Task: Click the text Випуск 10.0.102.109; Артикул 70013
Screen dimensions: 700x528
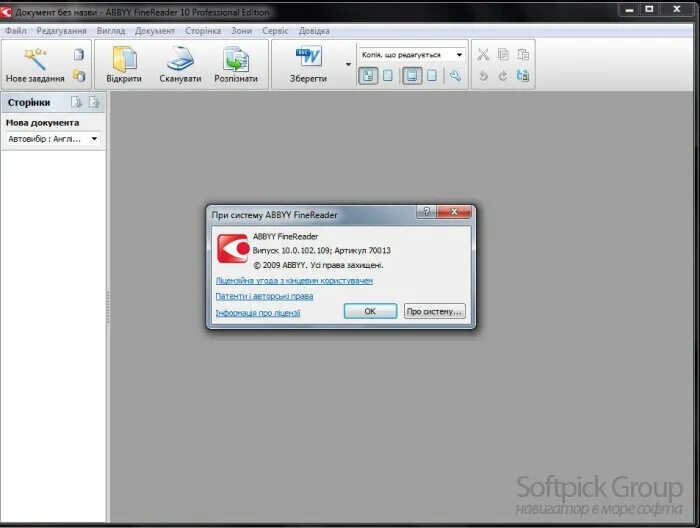Action: pos(321,250)
